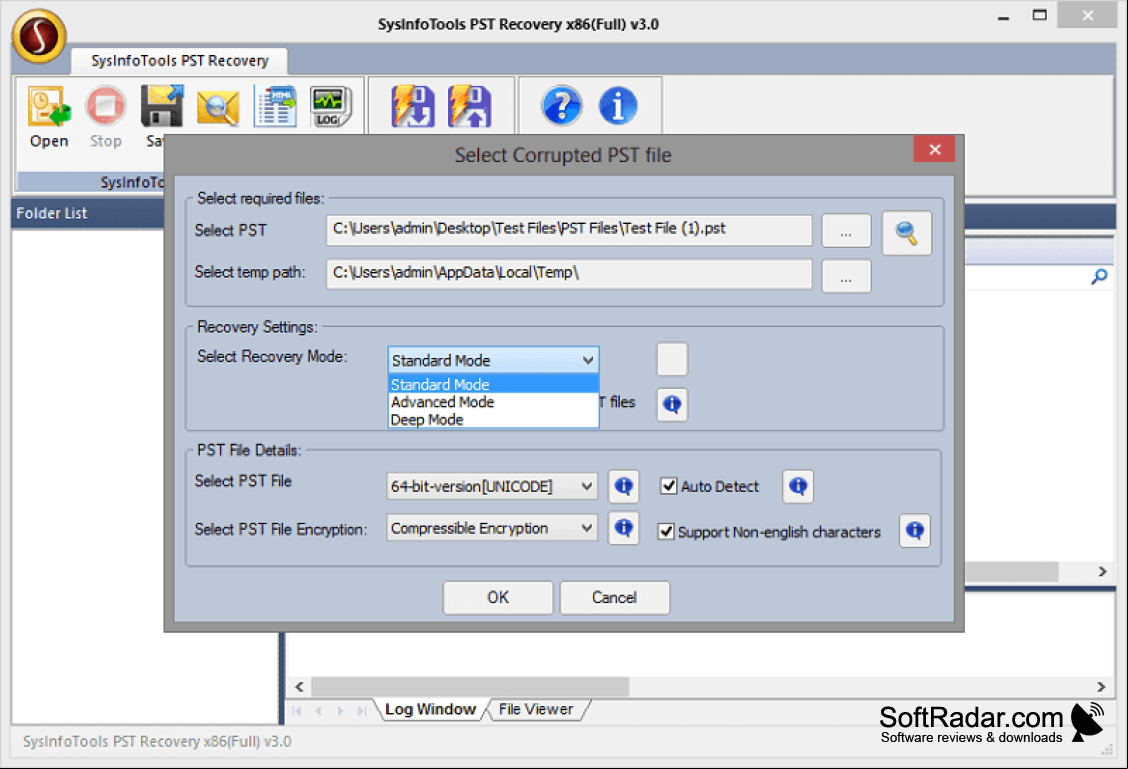The width and height of the screenshot is (1128, 769).
Task: Click the Stop toolbar icon
Action: pyautogui.click(x=105, y=106)
